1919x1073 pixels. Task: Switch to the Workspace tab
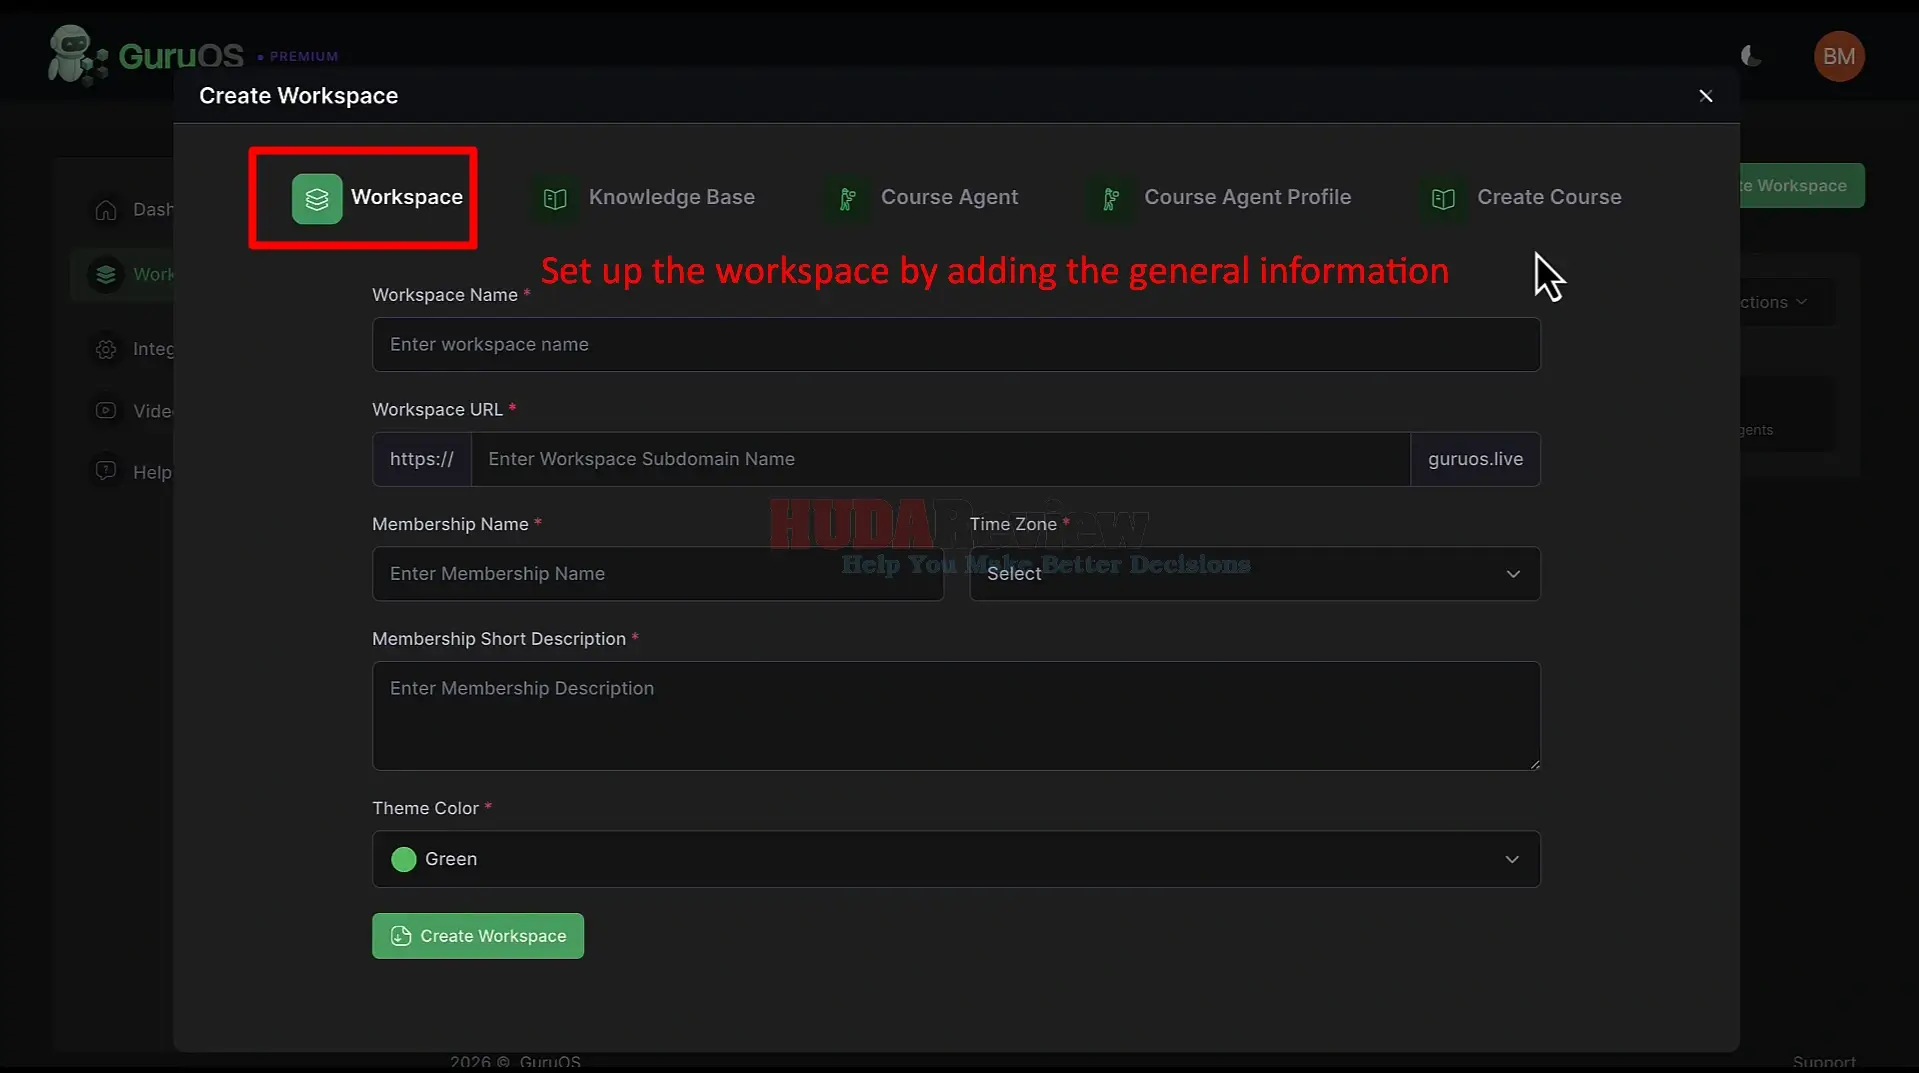coord(377,198)
